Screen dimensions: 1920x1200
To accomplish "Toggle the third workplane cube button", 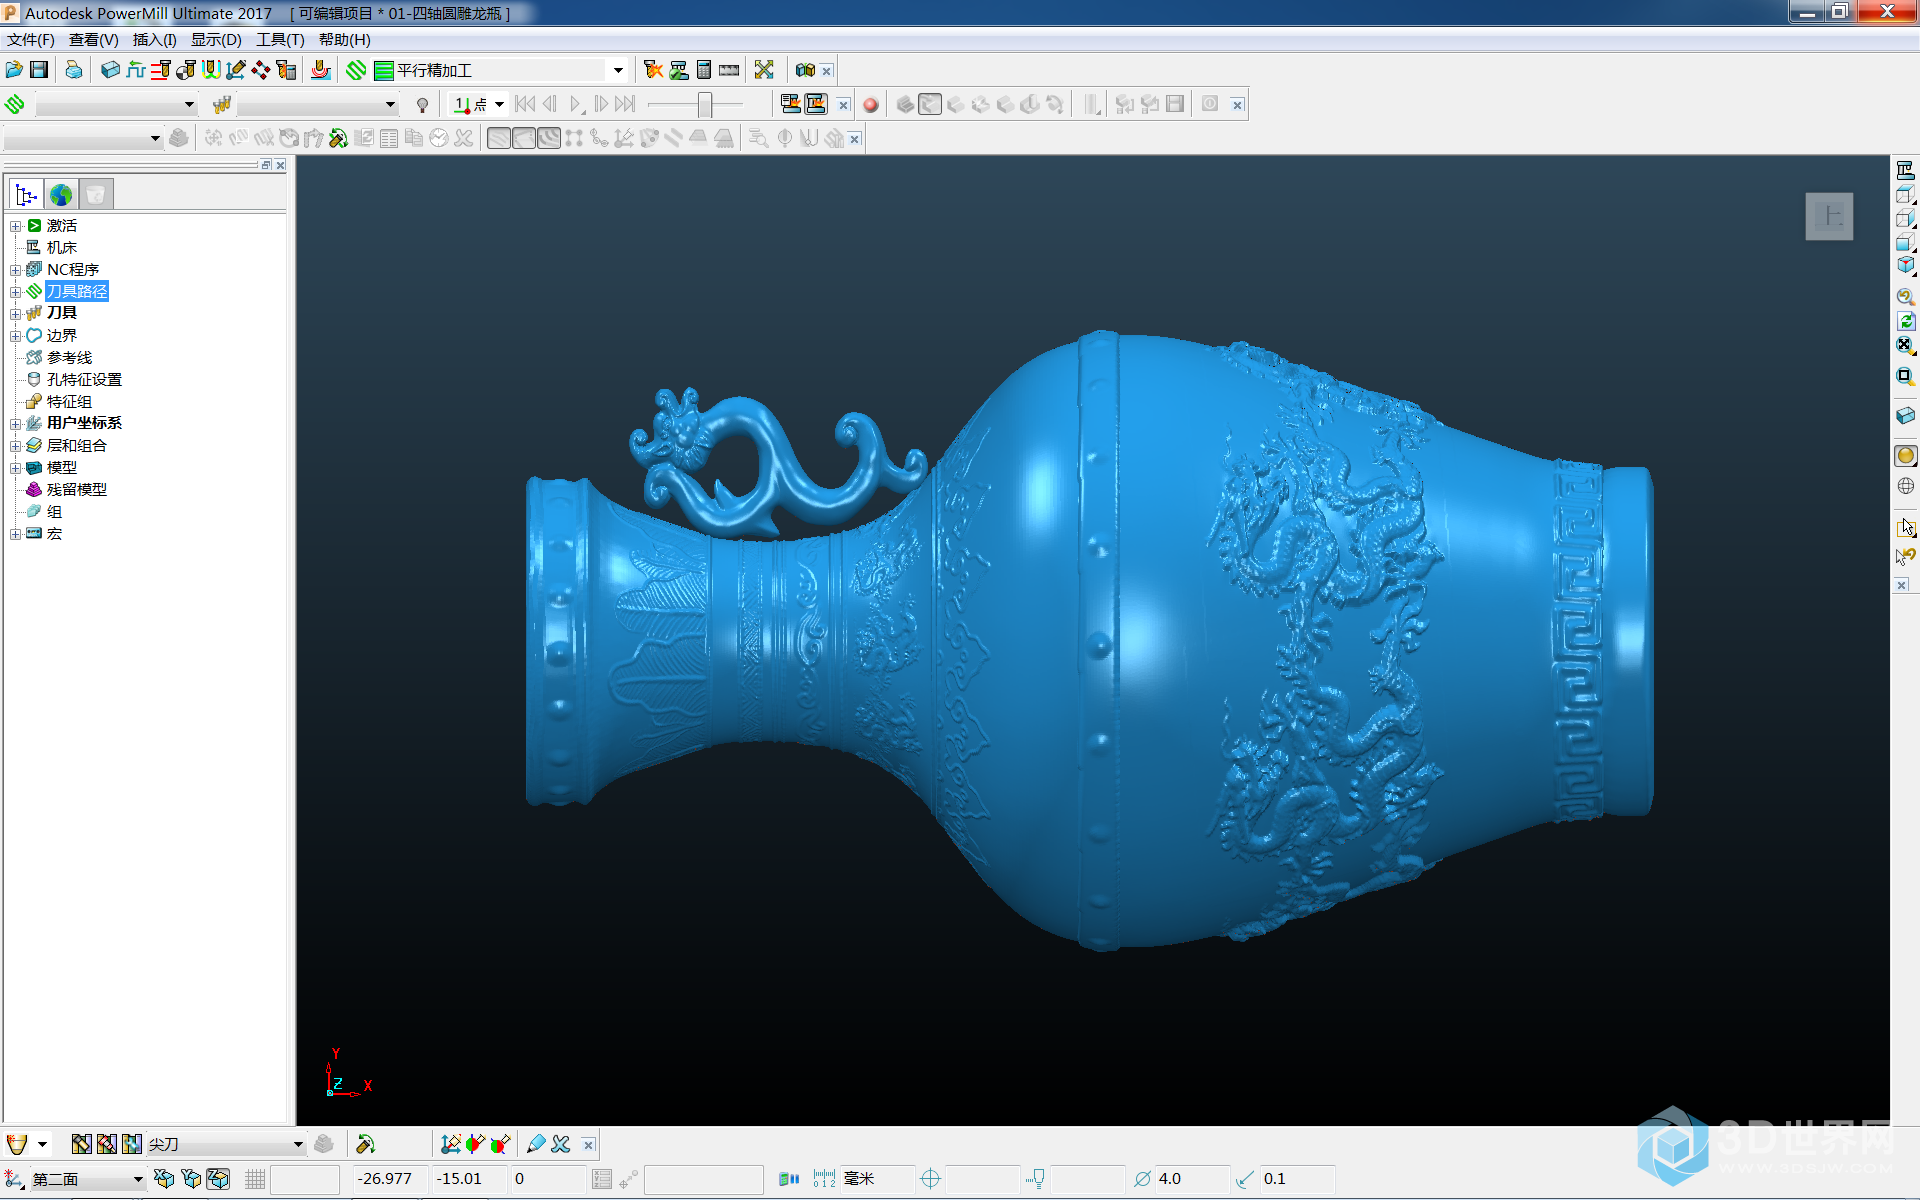I will 218,1179.
